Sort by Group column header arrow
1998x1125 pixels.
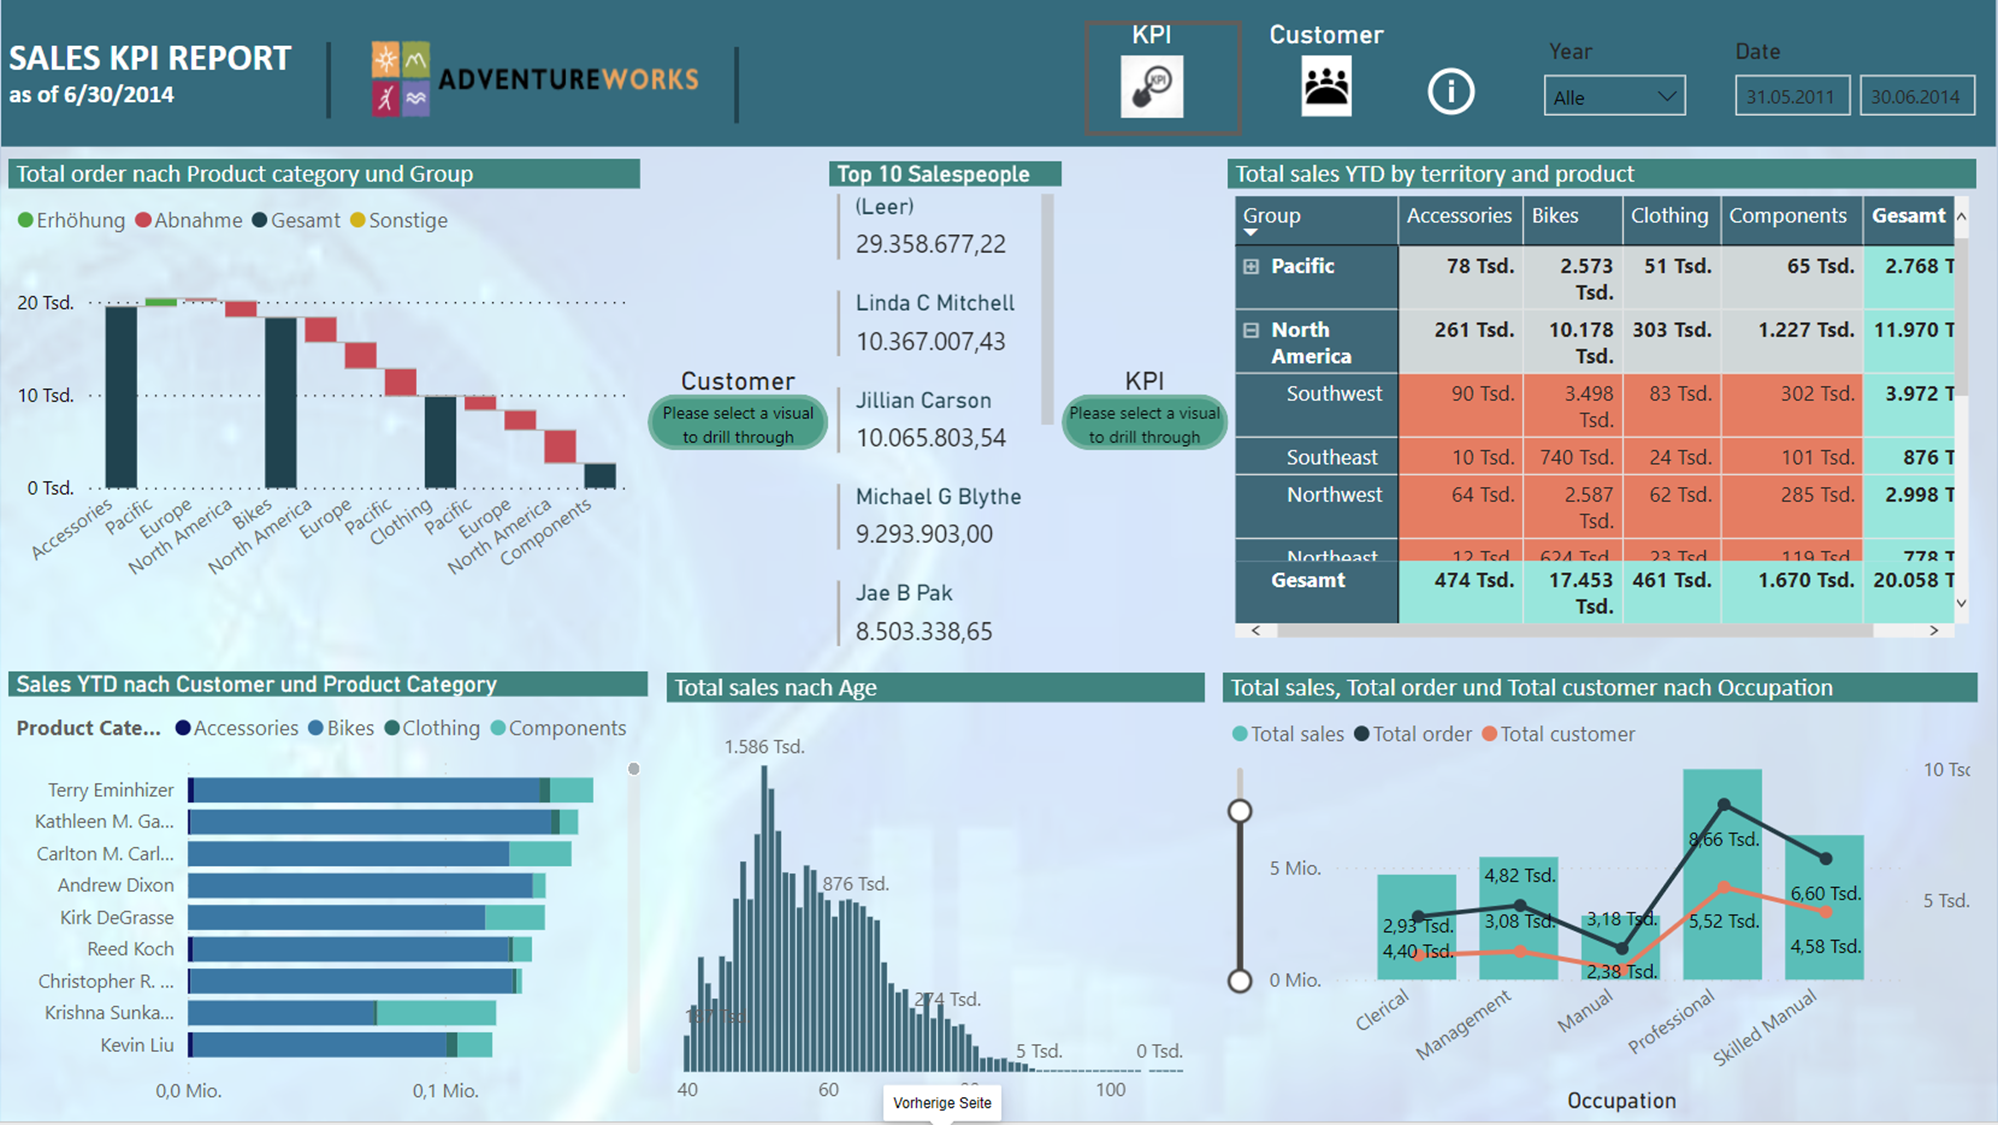coord(1250,233)
